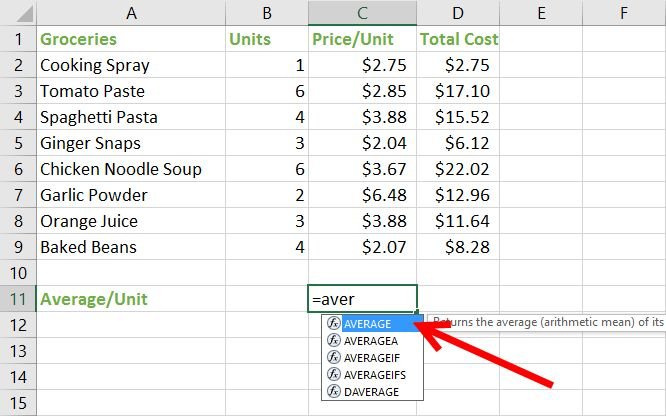Click the $22.02 total cost cell
Image resolution: width=666 pixels, height=416 pixels.
pos(458,169)
